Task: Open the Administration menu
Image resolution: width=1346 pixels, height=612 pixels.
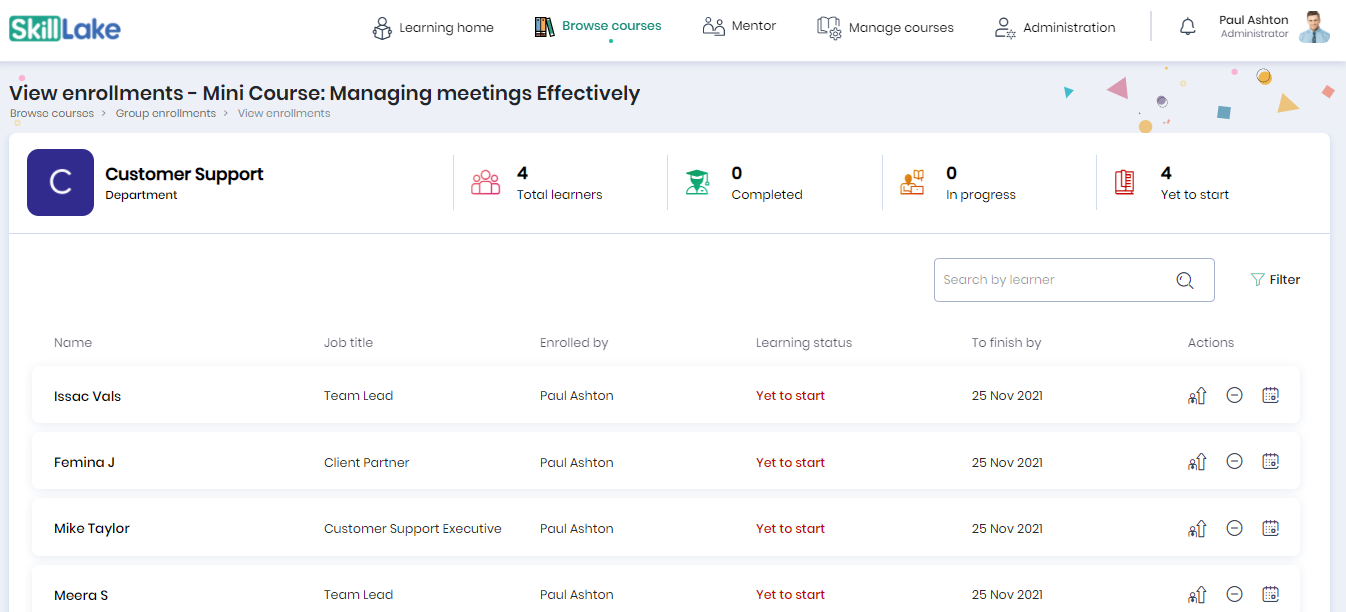Action: 1069,28
